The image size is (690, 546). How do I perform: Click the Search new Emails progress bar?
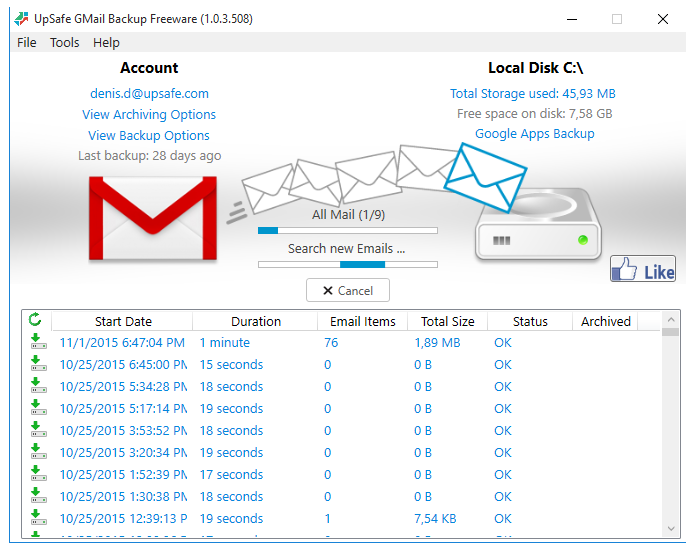click(348, 264)
